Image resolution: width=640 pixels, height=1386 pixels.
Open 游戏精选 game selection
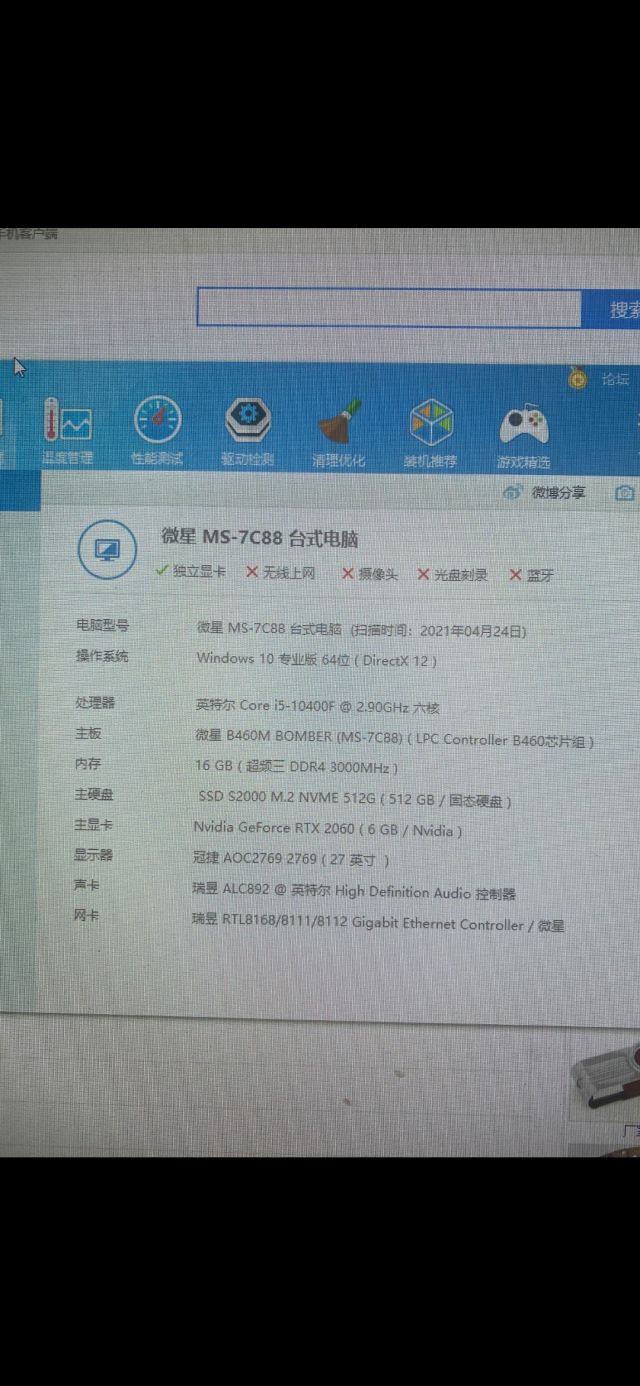tap(524, 436)
